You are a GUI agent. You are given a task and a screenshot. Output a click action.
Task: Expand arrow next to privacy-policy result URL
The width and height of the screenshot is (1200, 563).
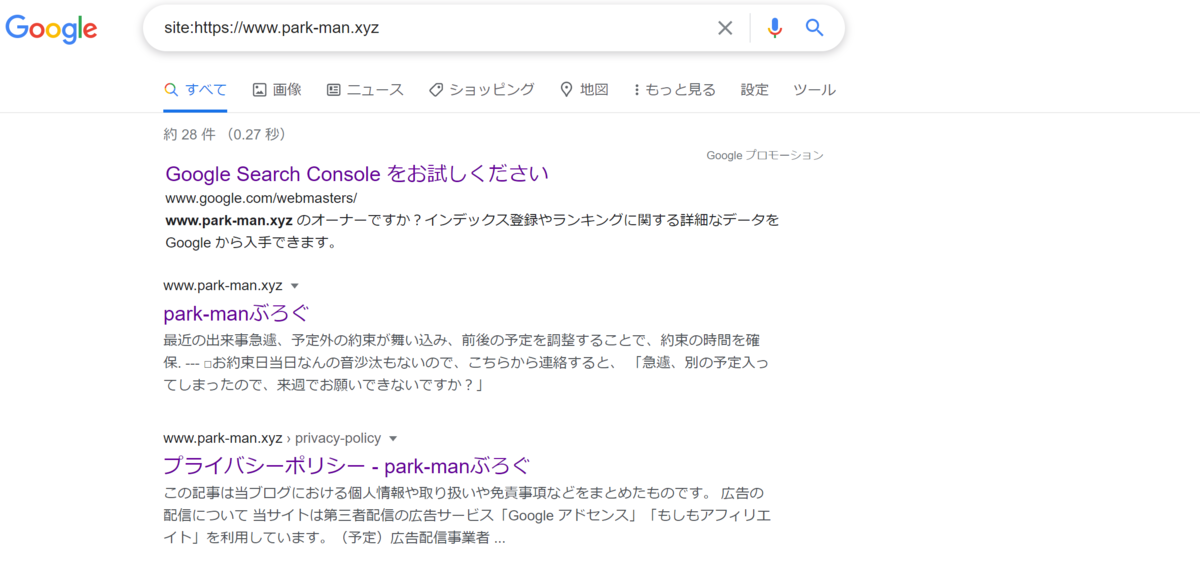[393, 438]
